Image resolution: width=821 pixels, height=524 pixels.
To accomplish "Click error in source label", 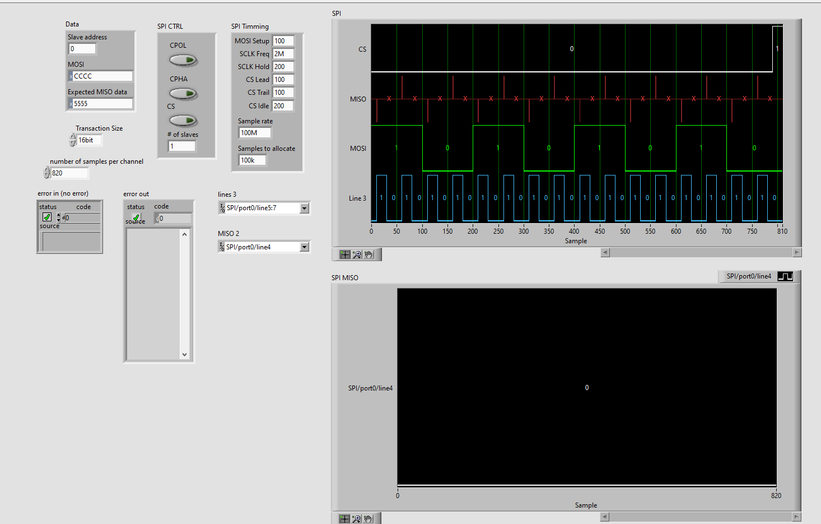I will click(50, 226).
